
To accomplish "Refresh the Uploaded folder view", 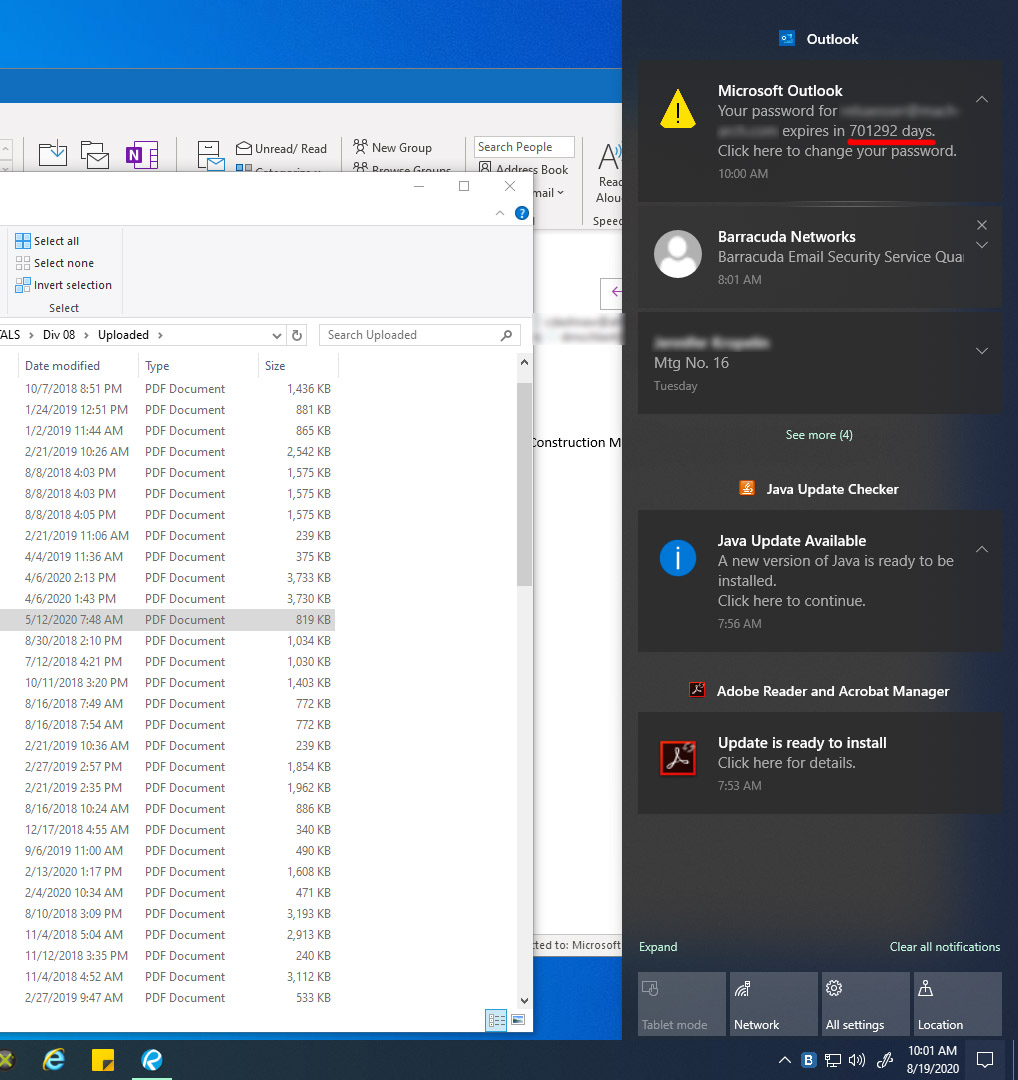I will click(x=297, y=335).
